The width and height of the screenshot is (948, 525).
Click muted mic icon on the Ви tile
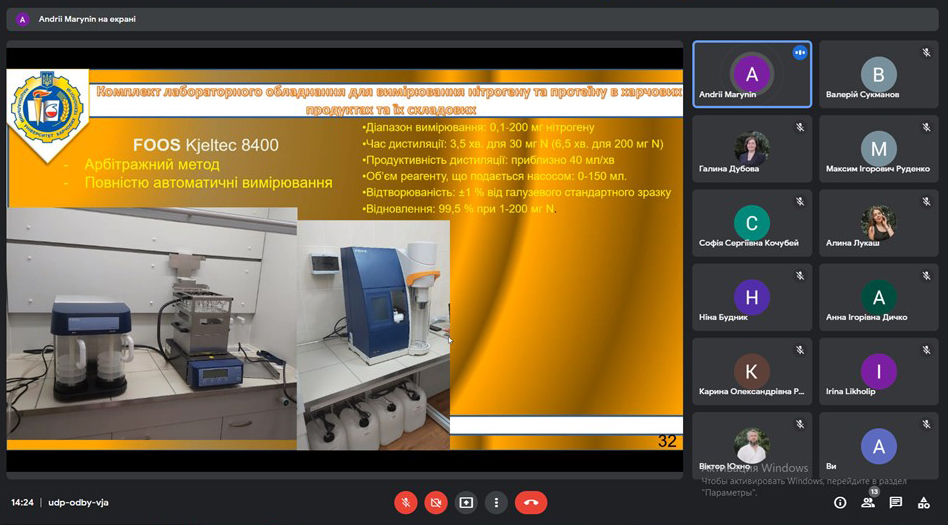pyautogui.click(x=926, y=425)
